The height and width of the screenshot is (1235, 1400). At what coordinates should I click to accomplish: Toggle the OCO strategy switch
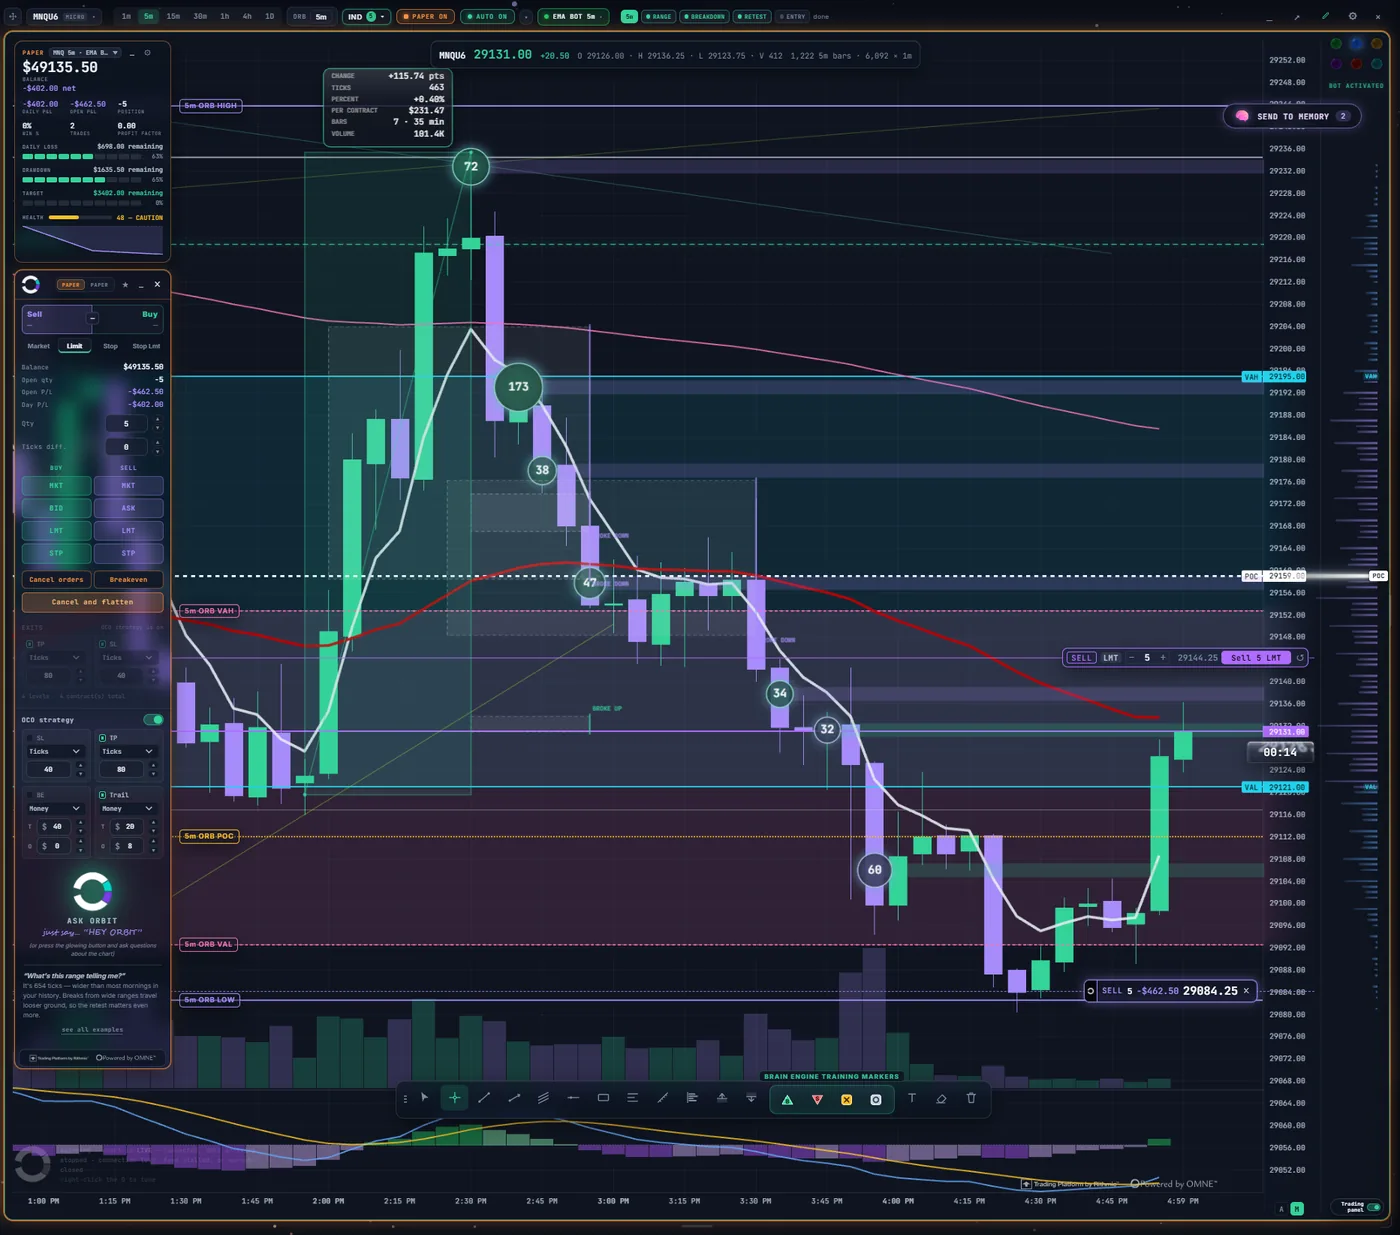click(153, 720)
